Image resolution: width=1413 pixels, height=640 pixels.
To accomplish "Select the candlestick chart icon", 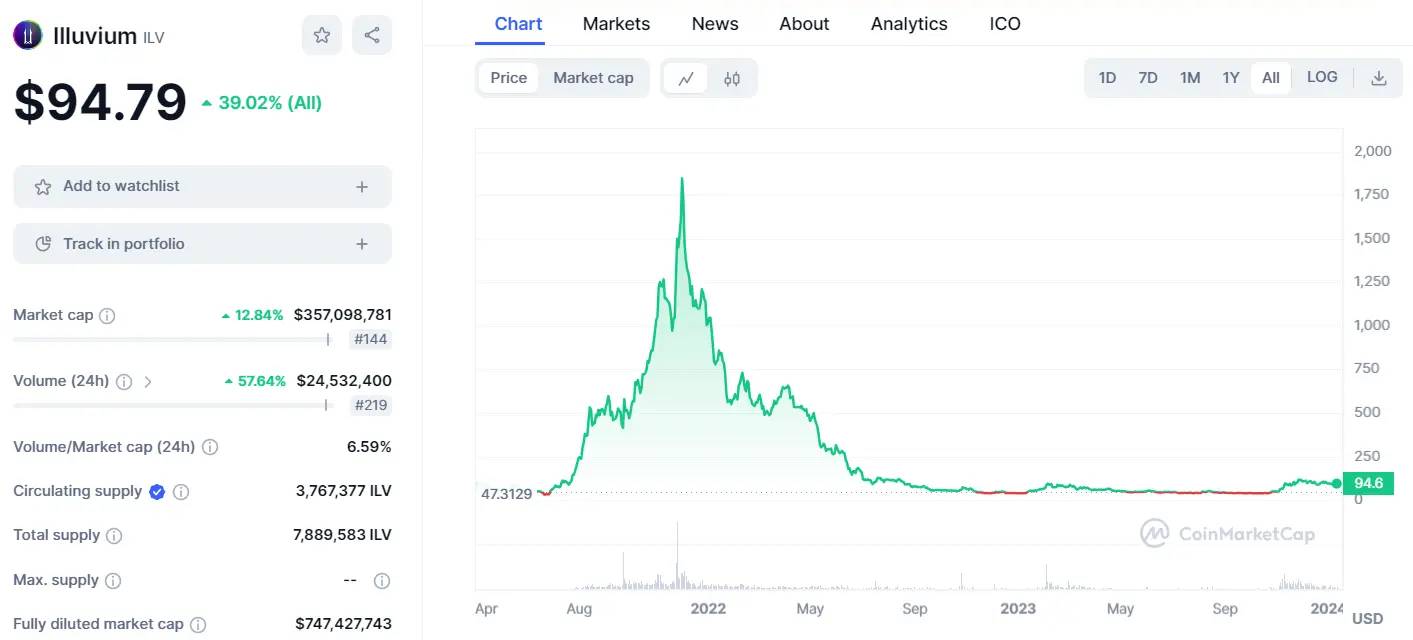I will tap(732, 78).
